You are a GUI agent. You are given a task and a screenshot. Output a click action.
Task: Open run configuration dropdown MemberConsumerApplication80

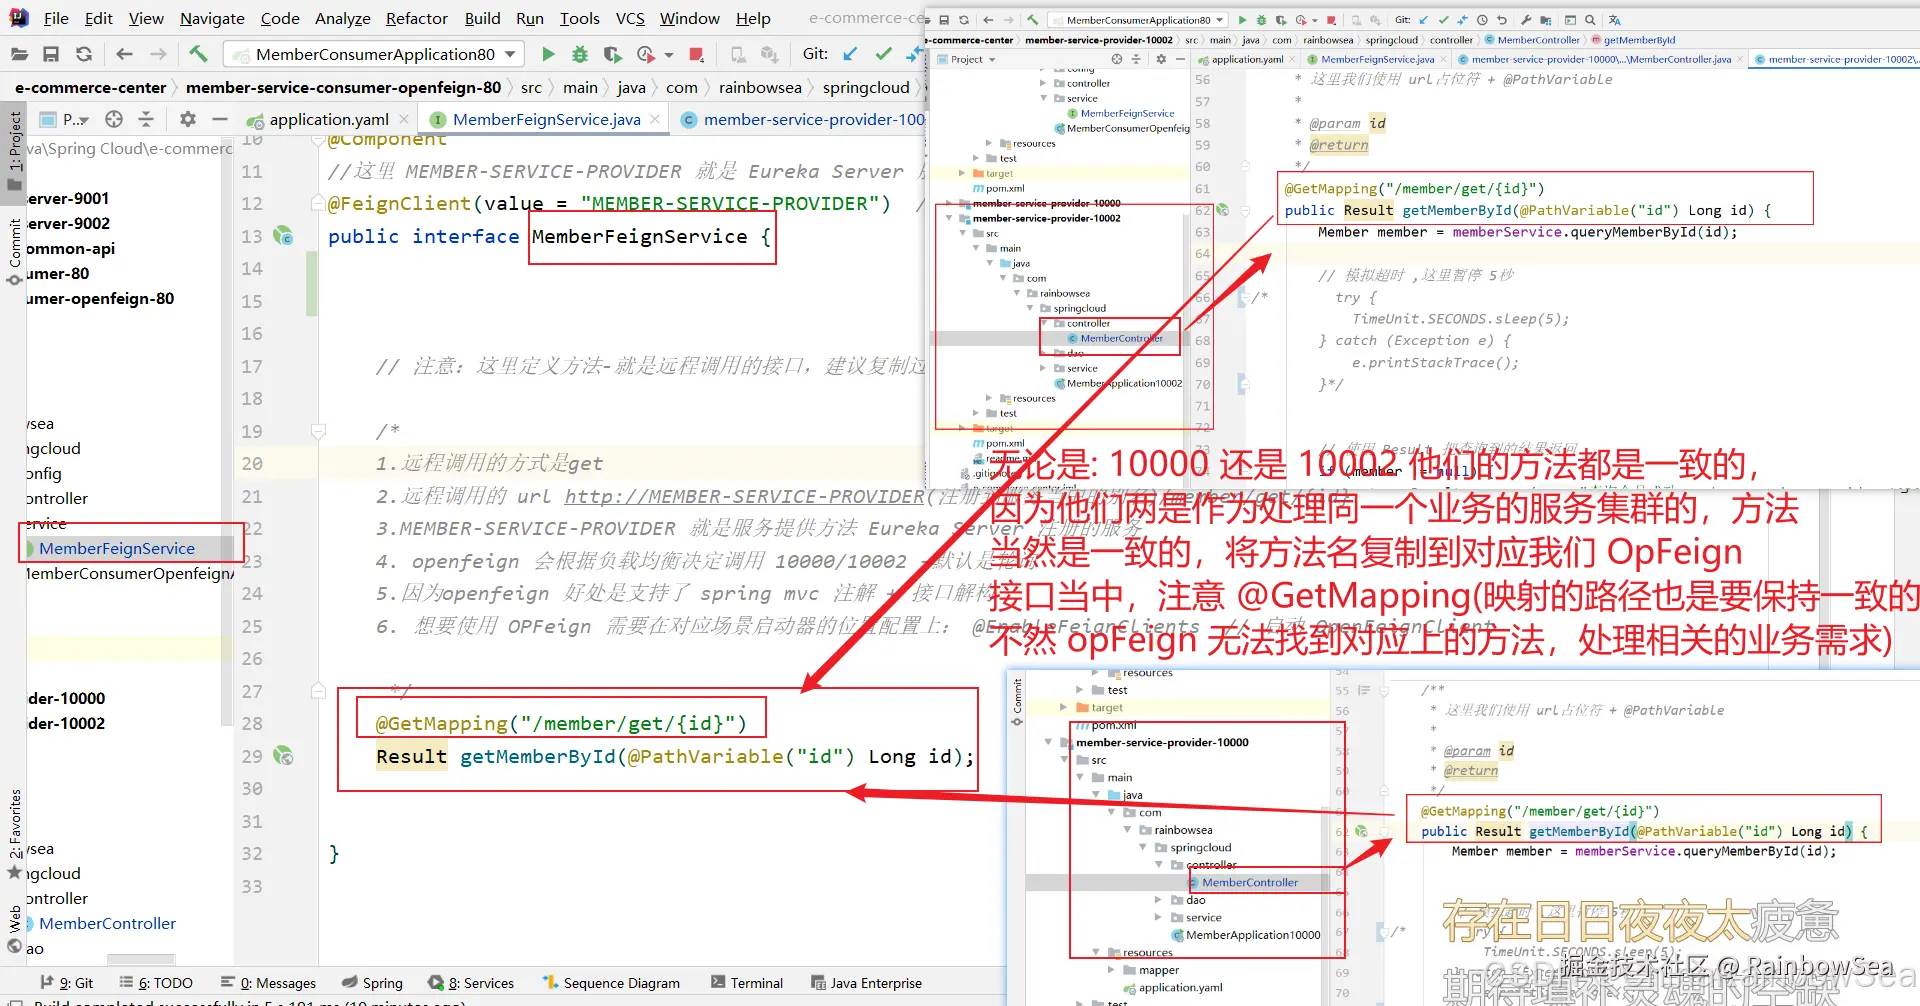[374, 54]
